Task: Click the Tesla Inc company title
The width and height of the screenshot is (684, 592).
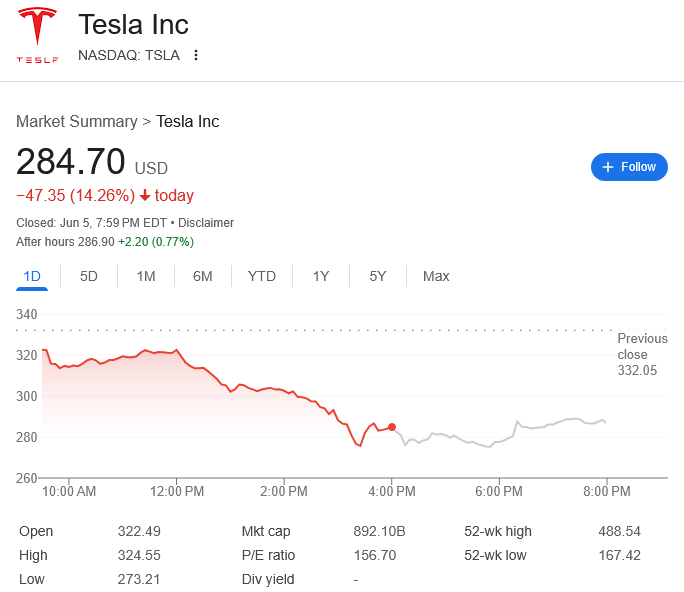Action: (x=133, y=24)
